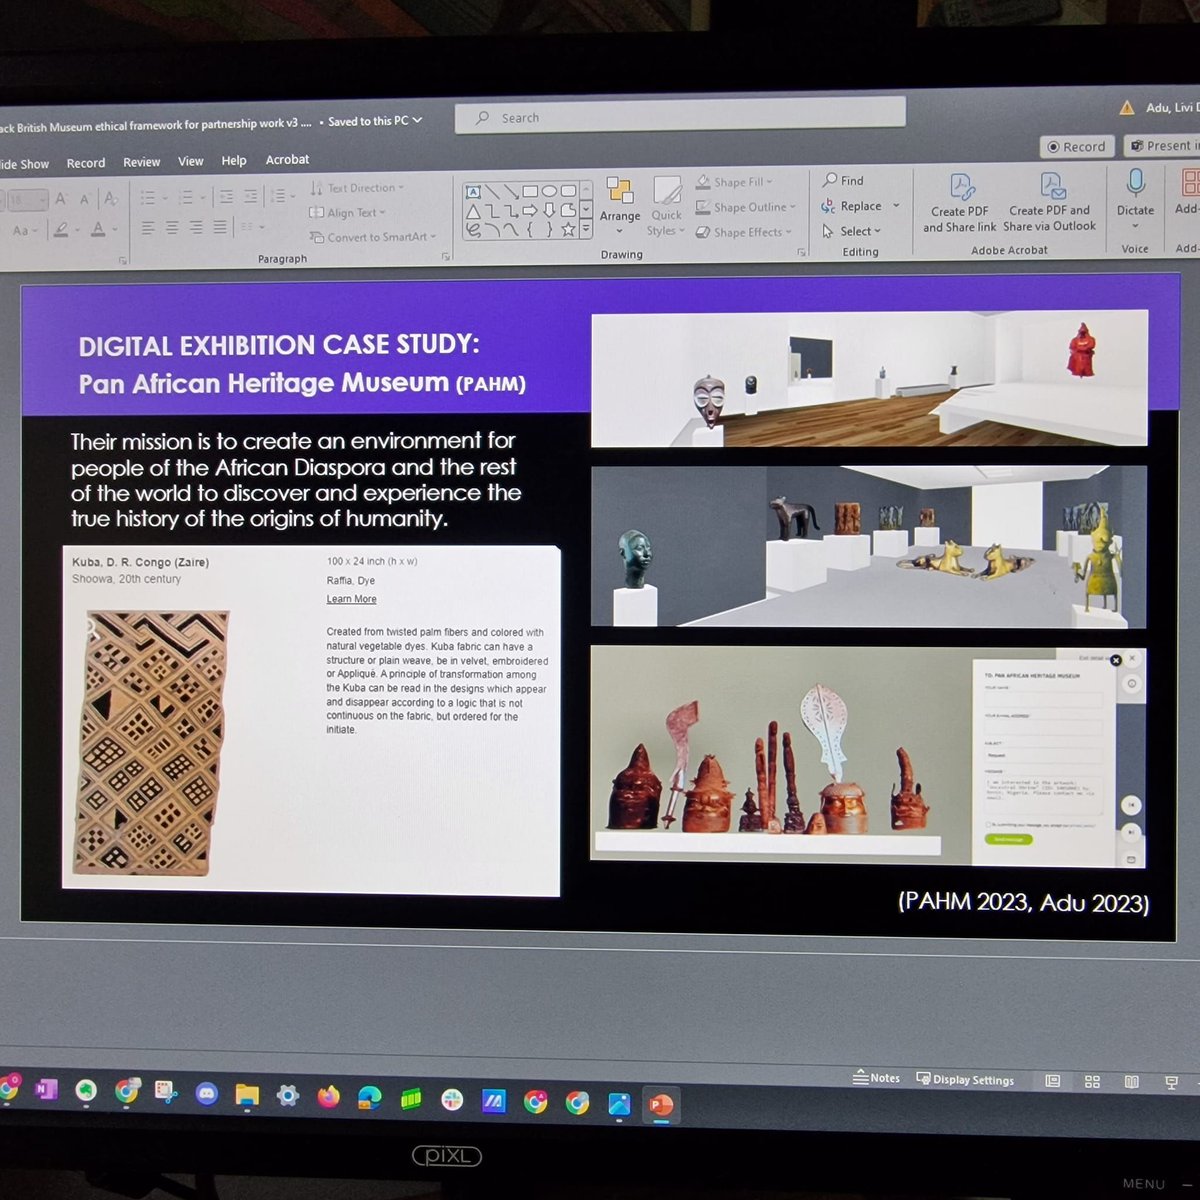Click the Record button at top right
This screenshot has width=1200, height=1200.
click(1076, 146)
